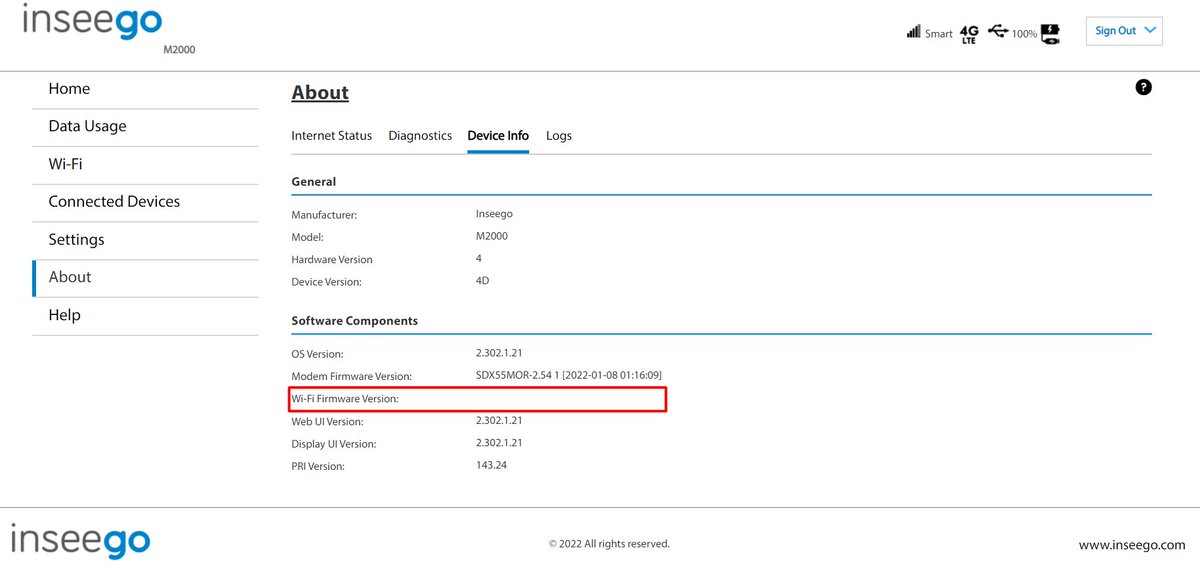Click PRI Version value 143.24

coord(491,465)
